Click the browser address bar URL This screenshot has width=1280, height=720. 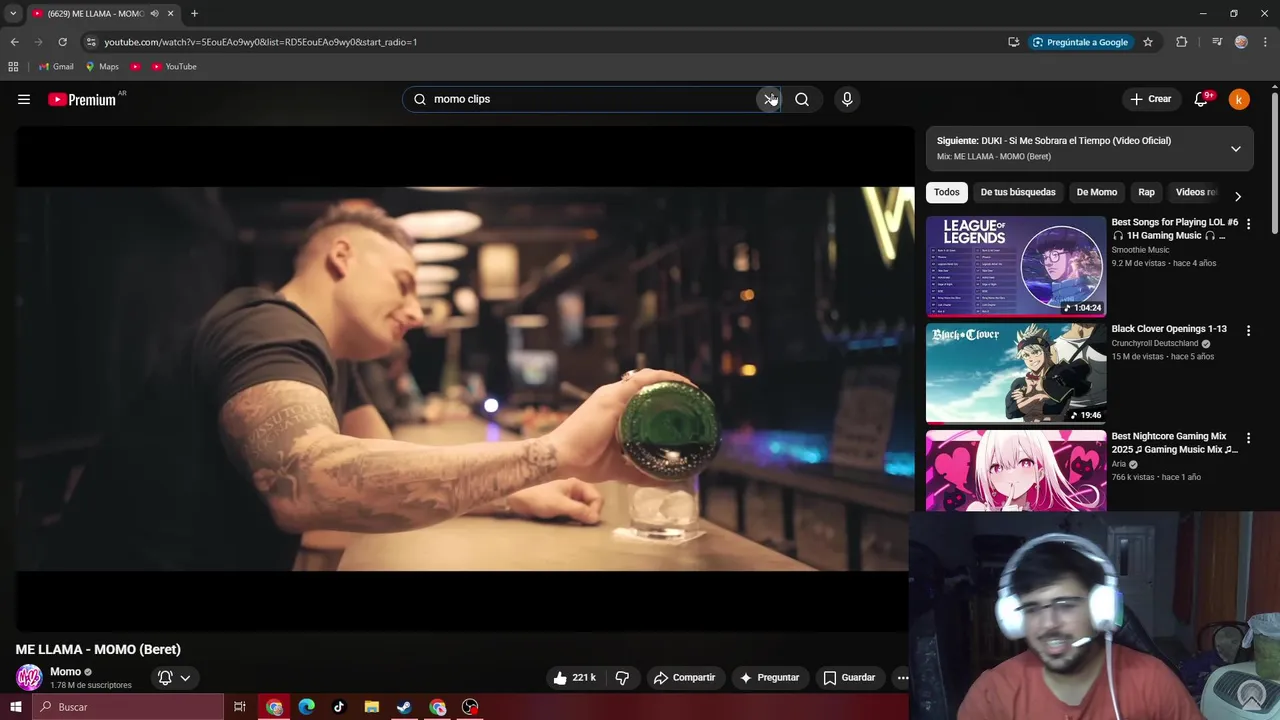pos(260,42)
